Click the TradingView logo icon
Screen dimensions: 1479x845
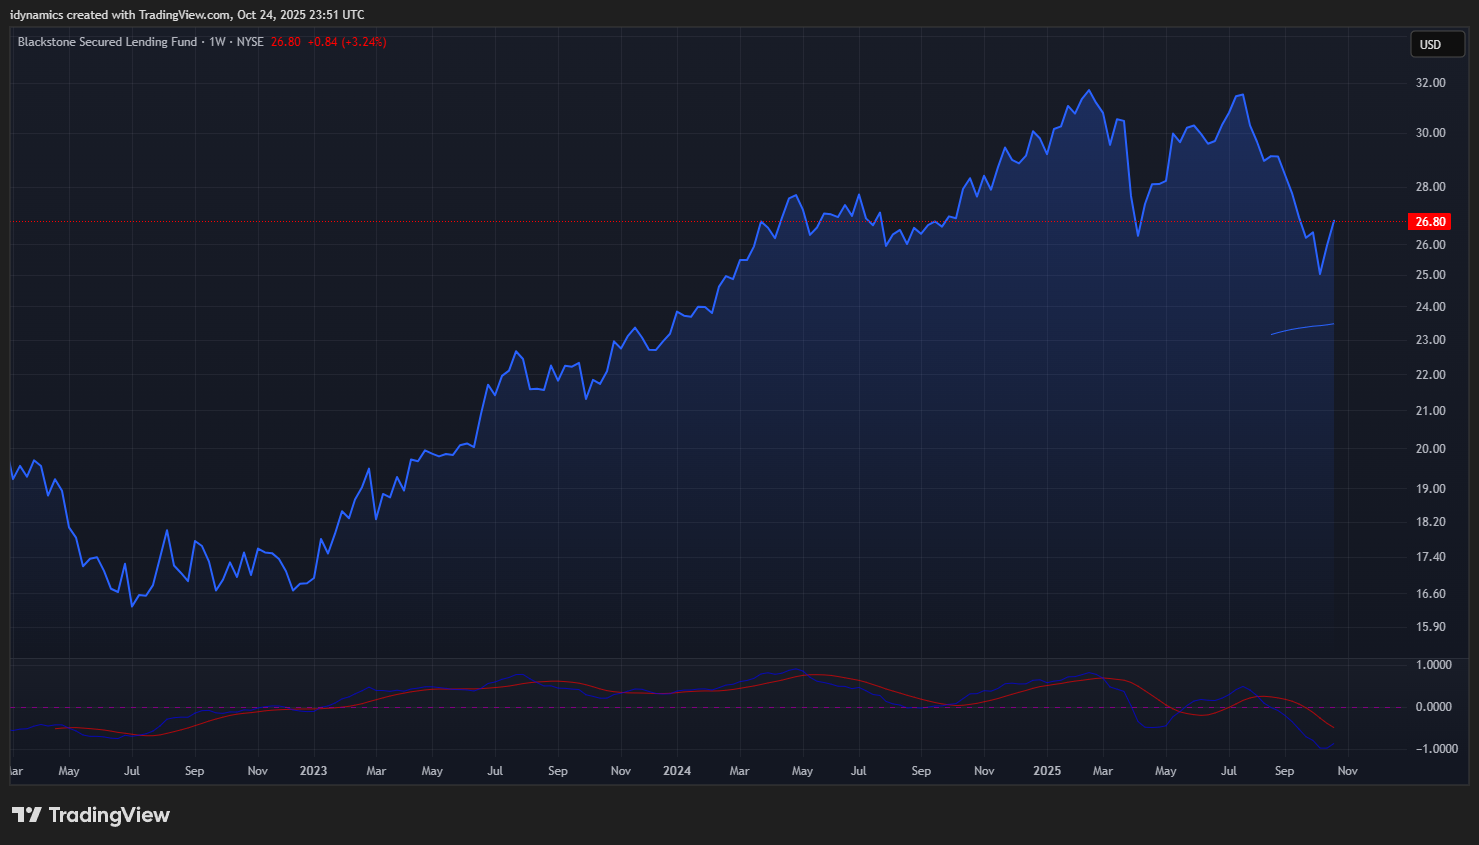[27, 815]
